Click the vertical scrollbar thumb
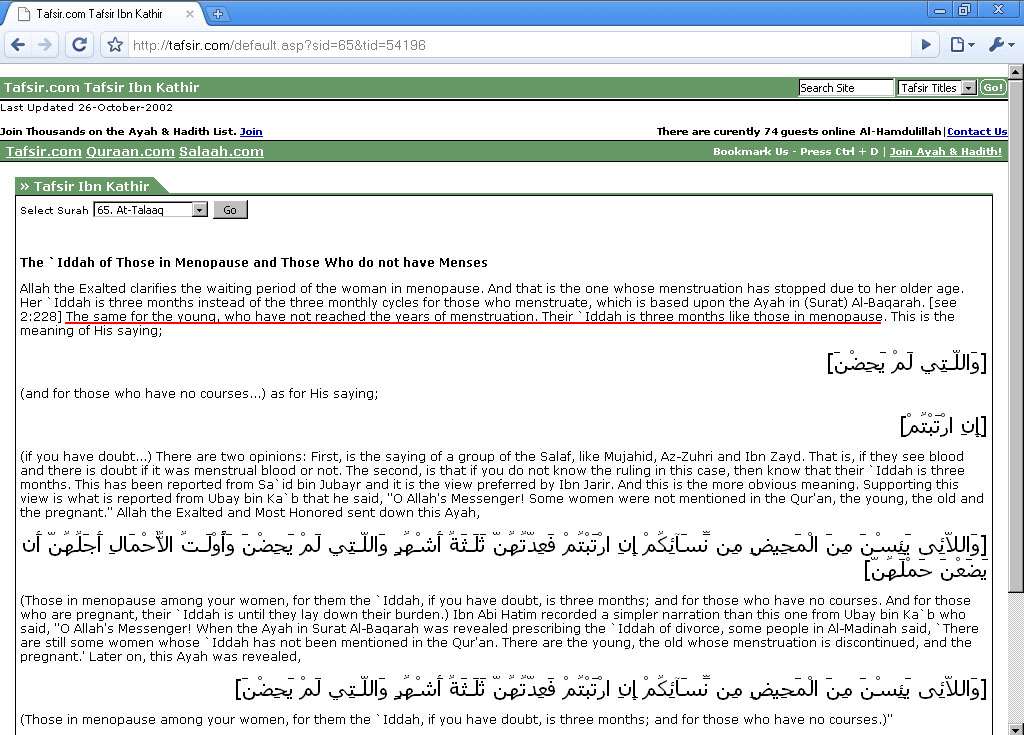1024x735 pixels. click(x=1016, y=335)
